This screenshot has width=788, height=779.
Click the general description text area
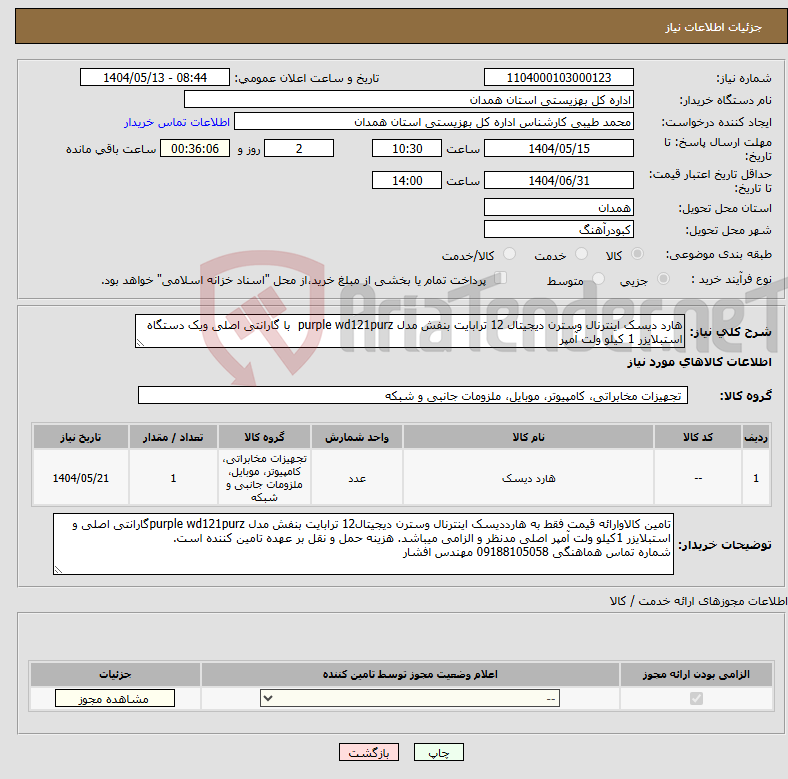click(410, 331)
